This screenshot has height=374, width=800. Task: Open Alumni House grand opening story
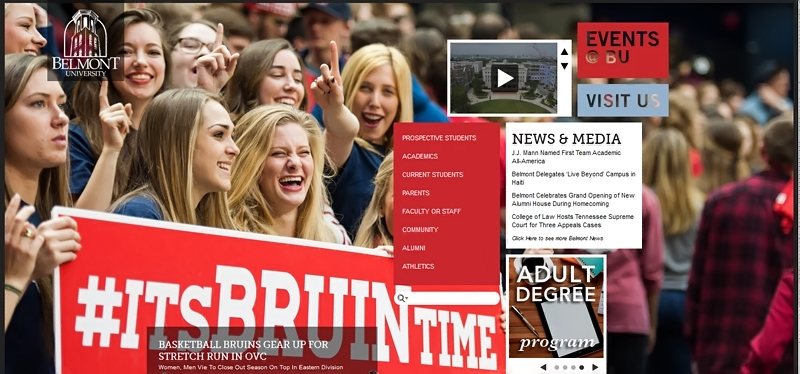pyautogui.click(x=573, y=200)
